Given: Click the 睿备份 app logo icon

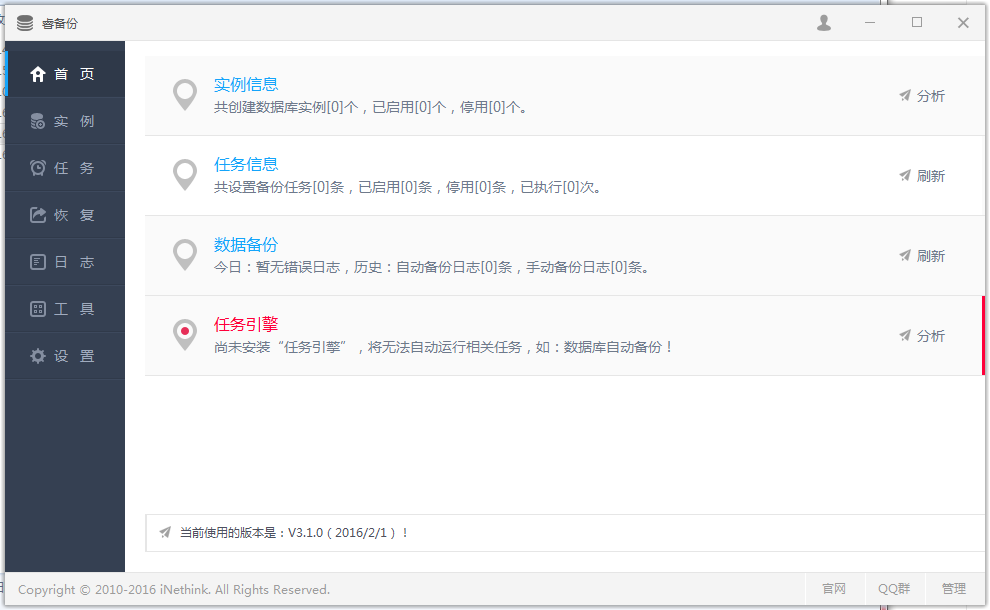Looking at the screenshot, I should [24, 21].
